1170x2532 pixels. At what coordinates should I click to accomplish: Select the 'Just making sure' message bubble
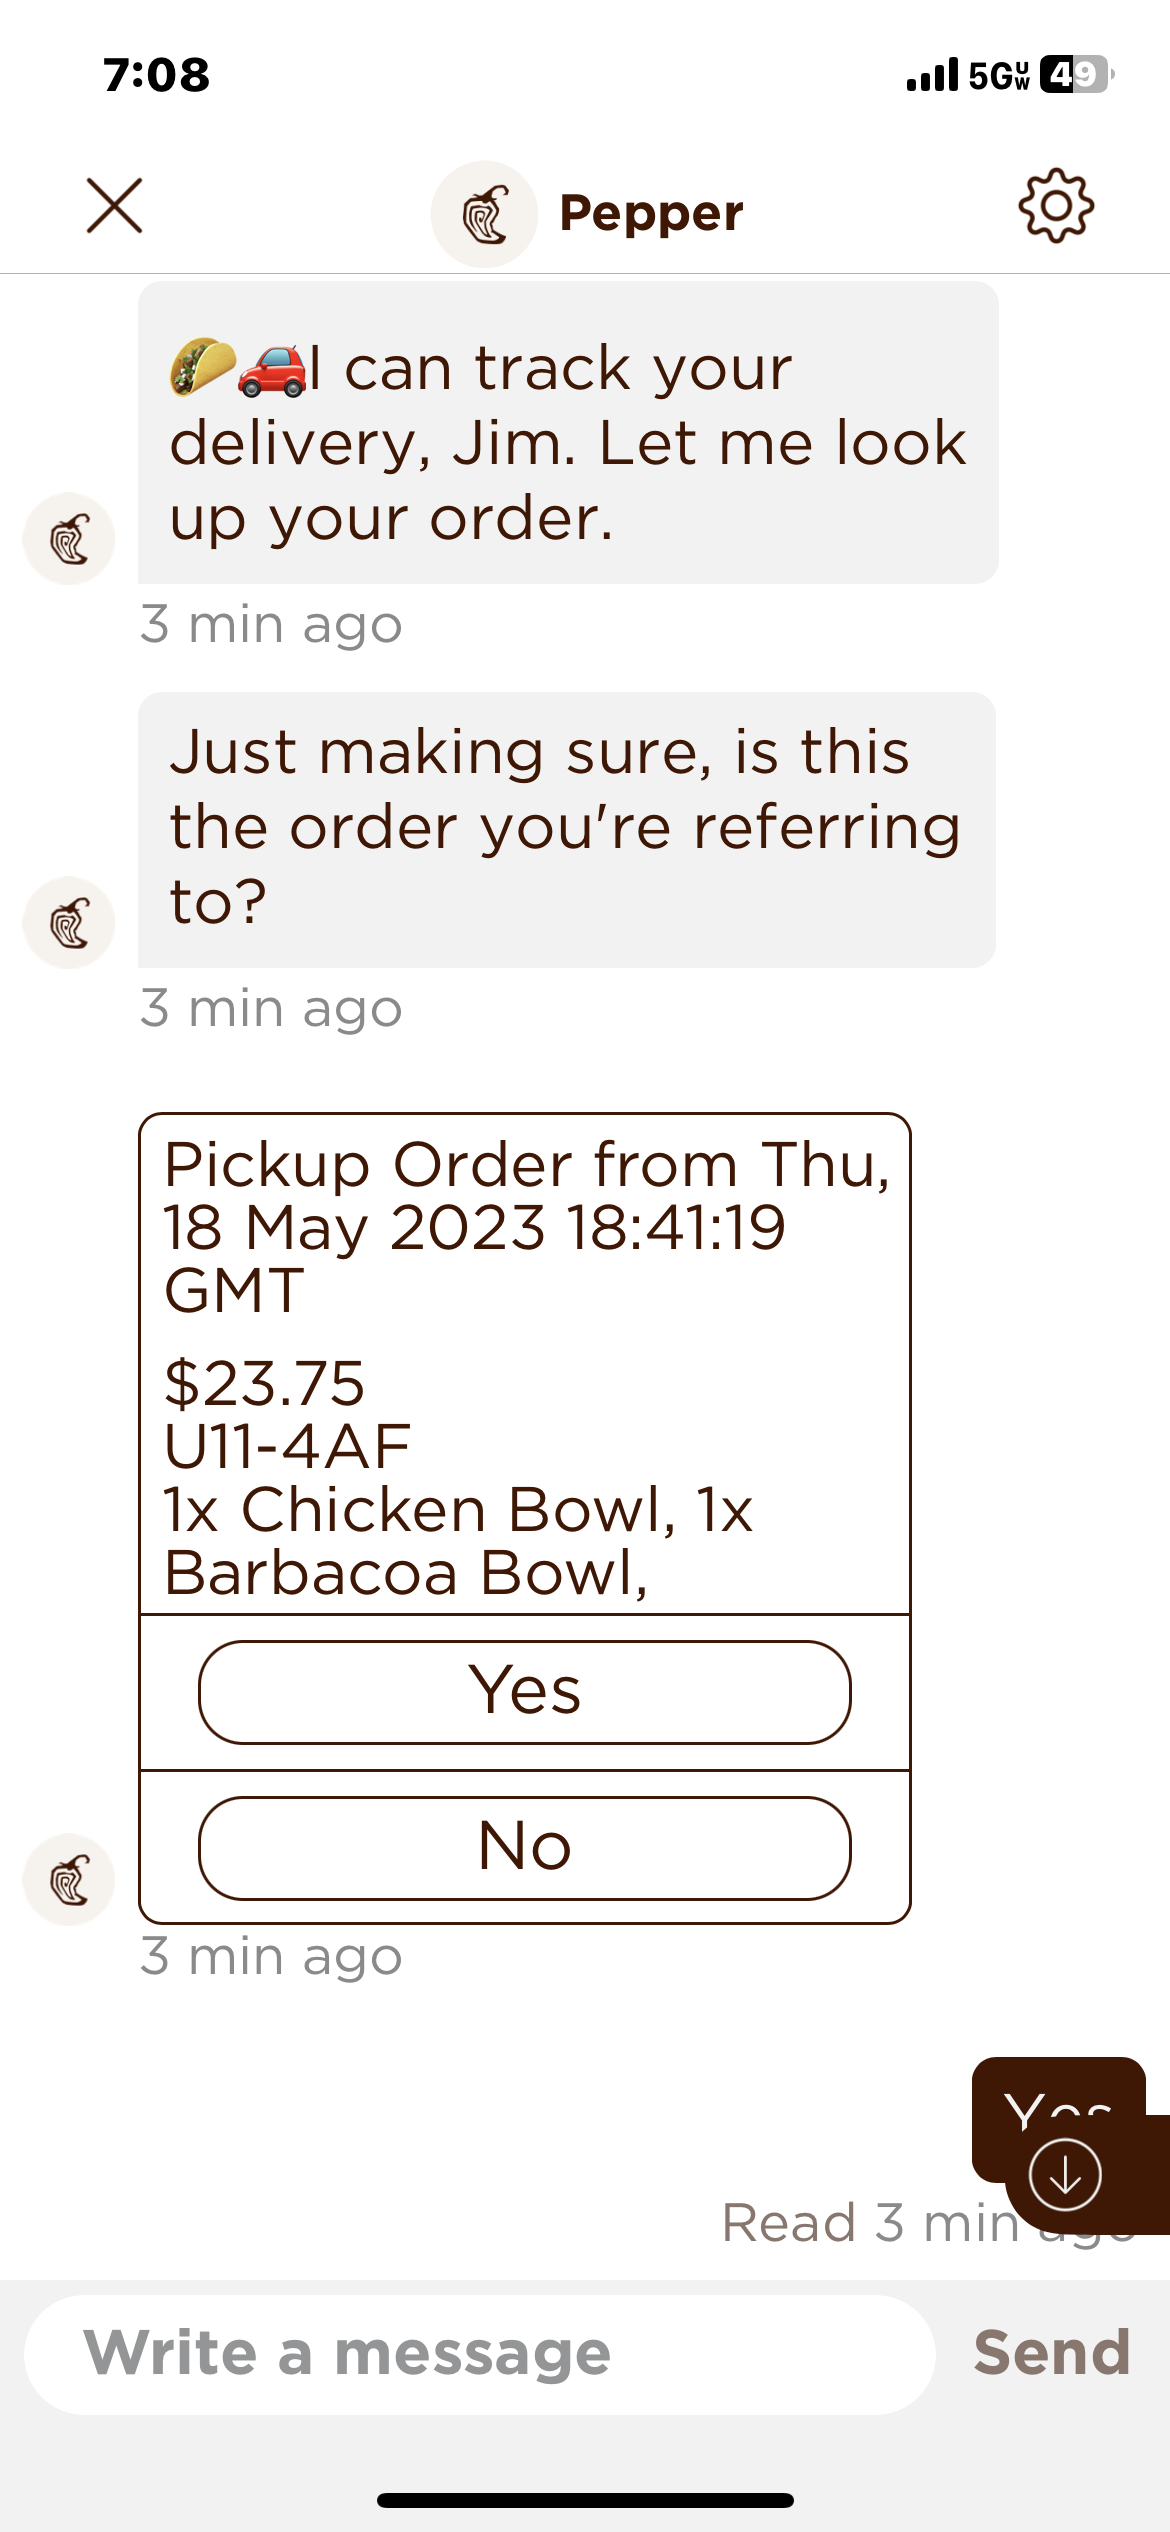click(566, 829)
